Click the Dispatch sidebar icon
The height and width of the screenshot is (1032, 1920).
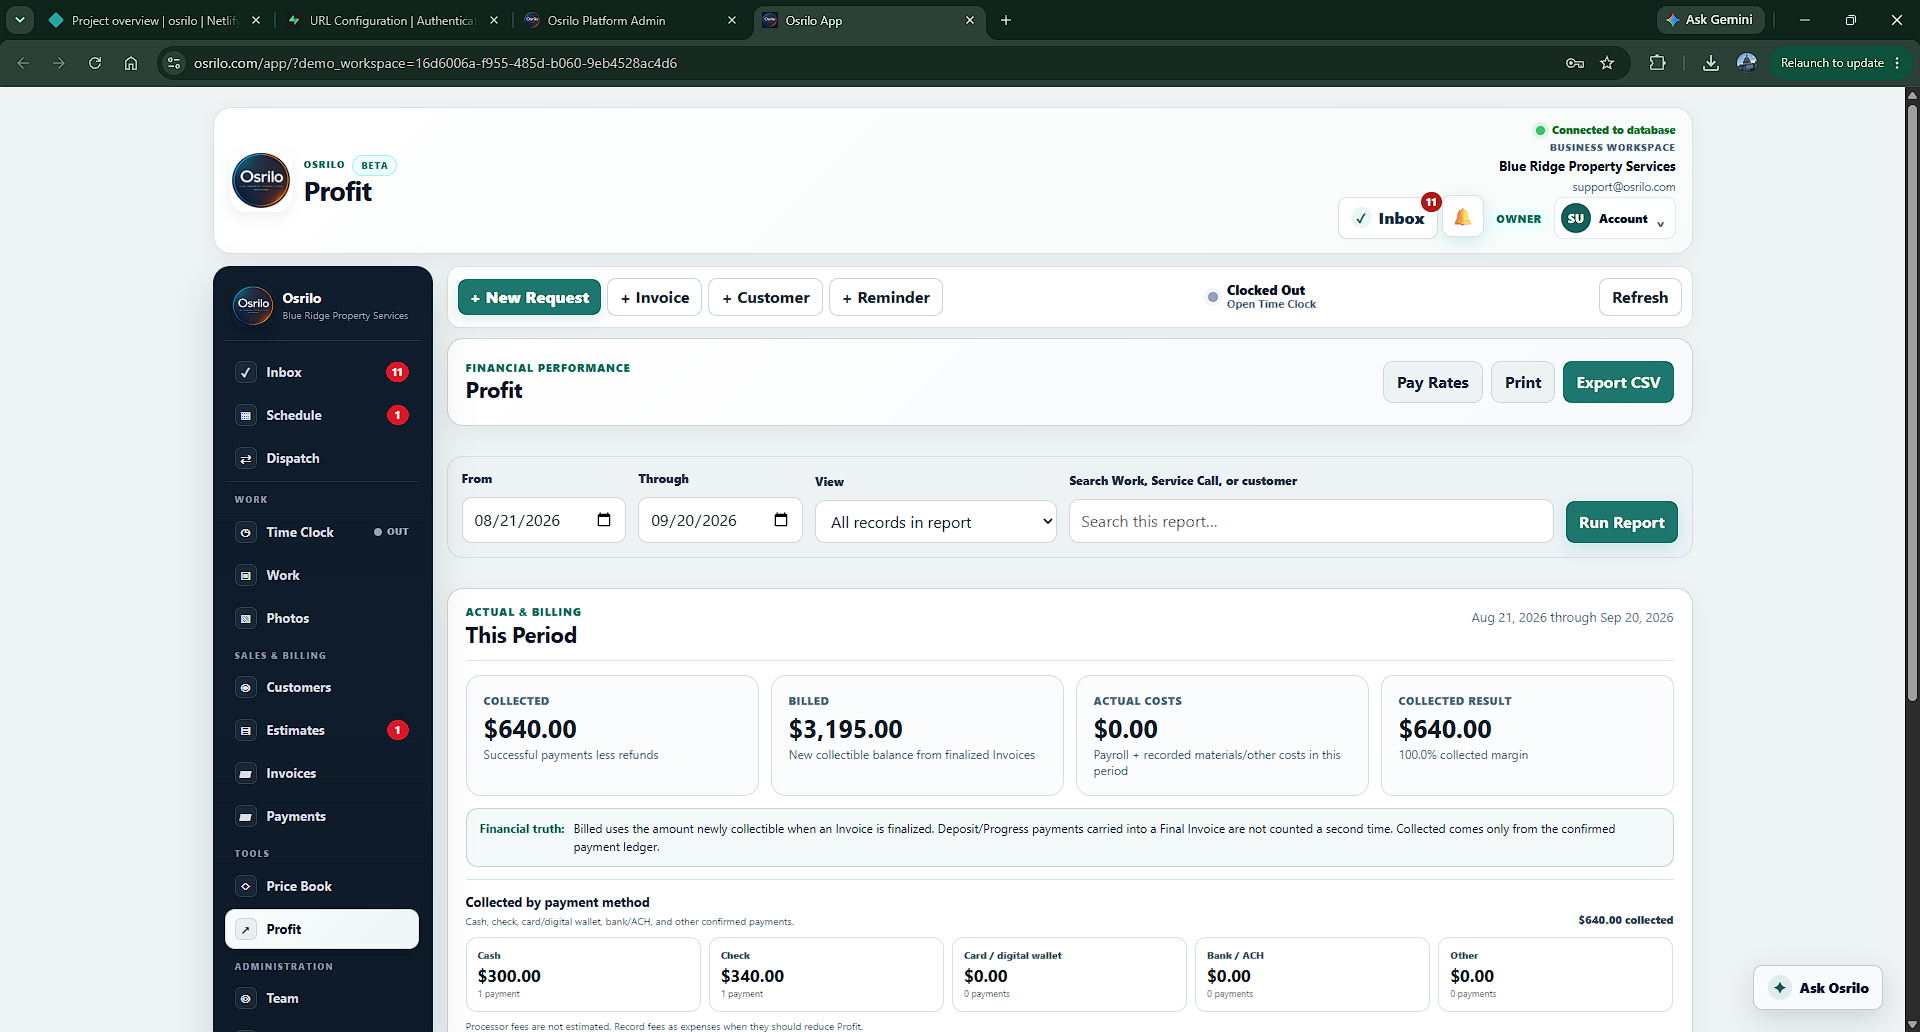(246, 458)
